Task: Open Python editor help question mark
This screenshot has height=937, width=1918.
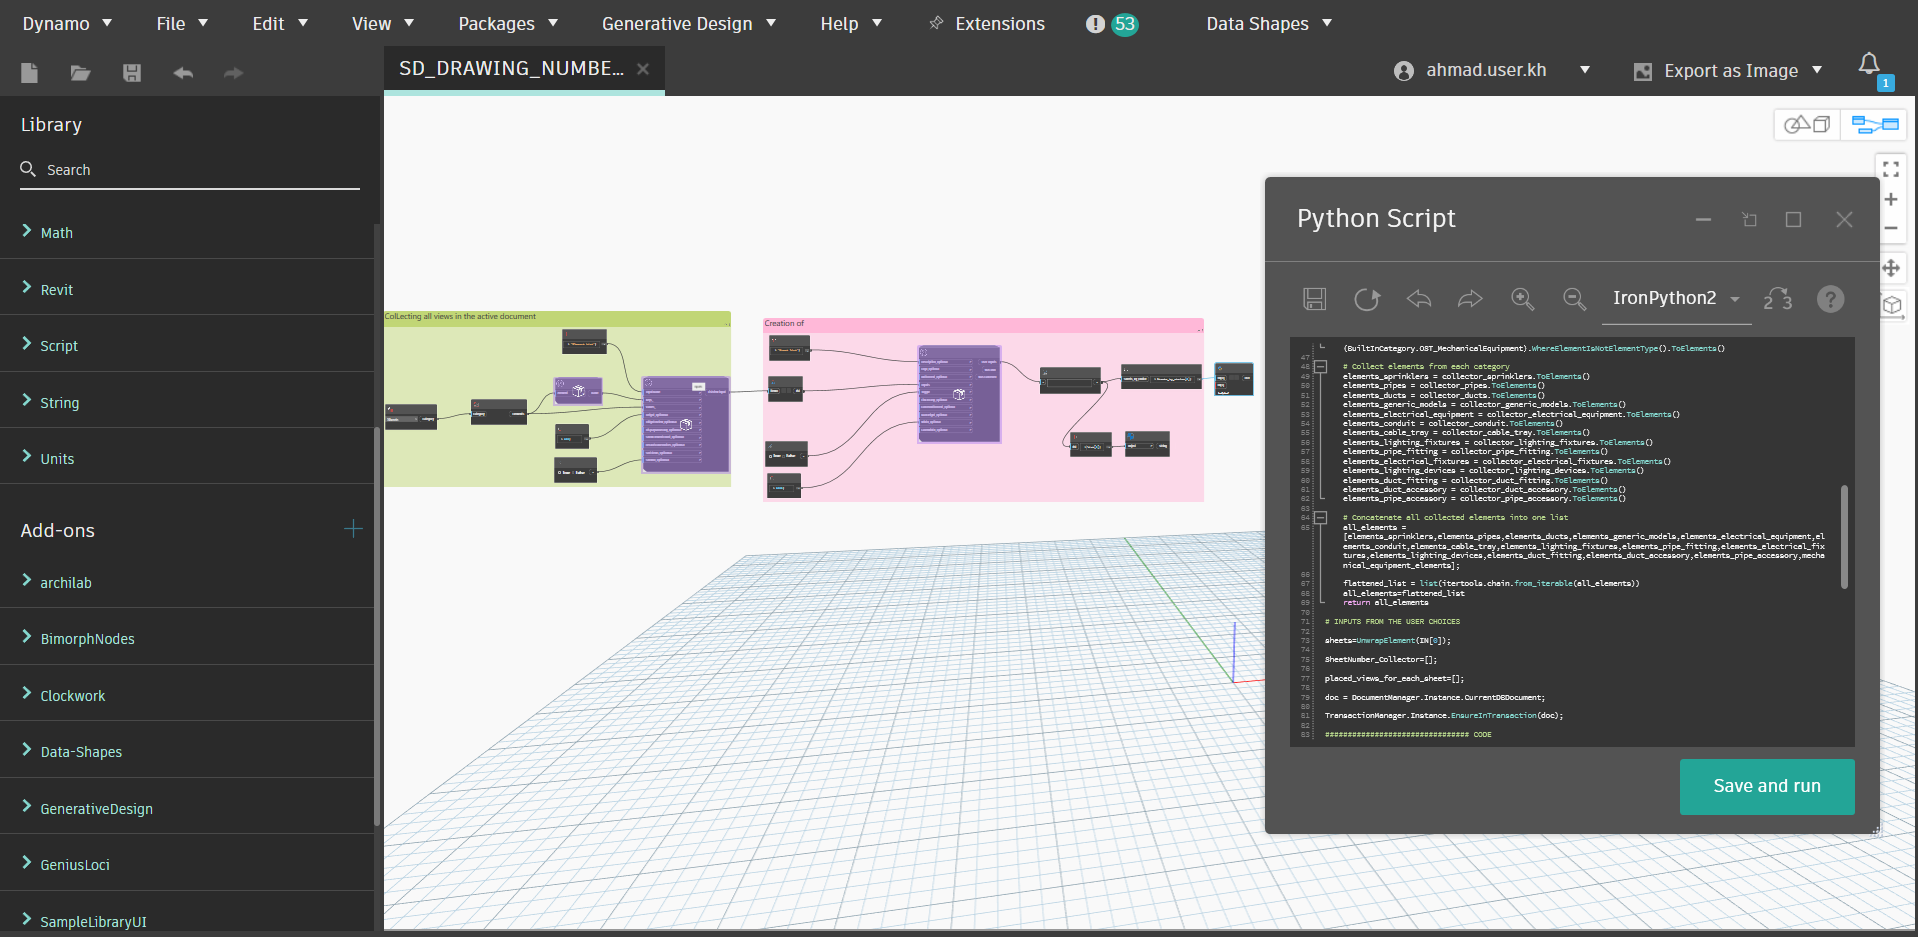Action: pyautogui.click(x=1830, y=299)
